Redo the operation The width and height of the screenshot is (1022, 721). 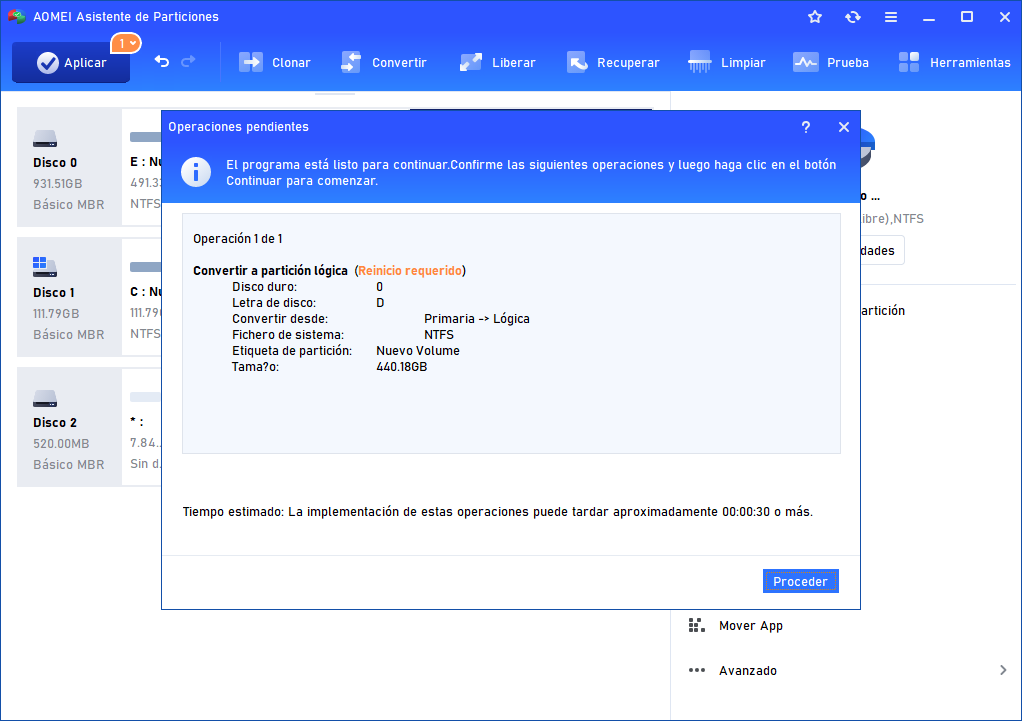188,62
